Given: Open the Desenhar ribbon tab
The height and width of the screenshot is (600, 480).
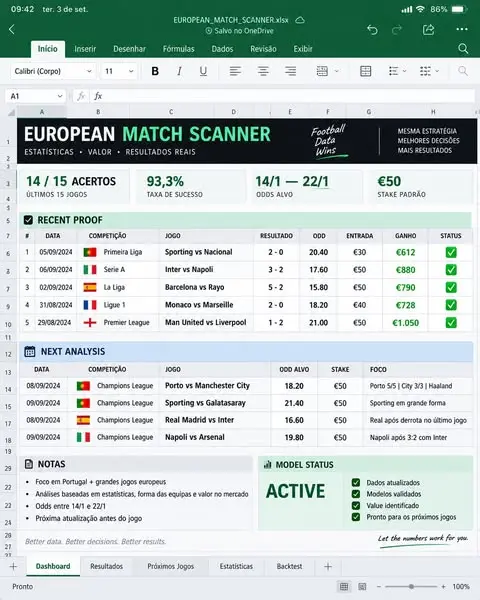Looking at the screenshot, I should pyautogui.click(x=129, y=49).
